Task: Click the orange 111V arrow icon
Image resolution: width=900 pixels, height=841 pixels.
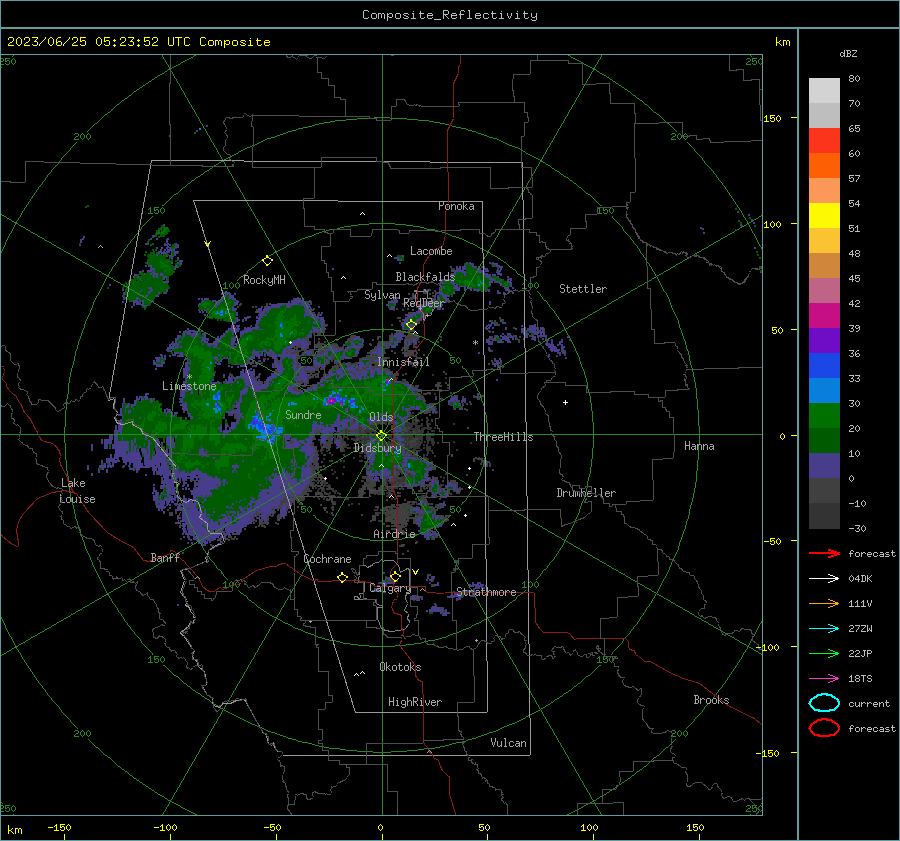Action: tap(824, 603)
